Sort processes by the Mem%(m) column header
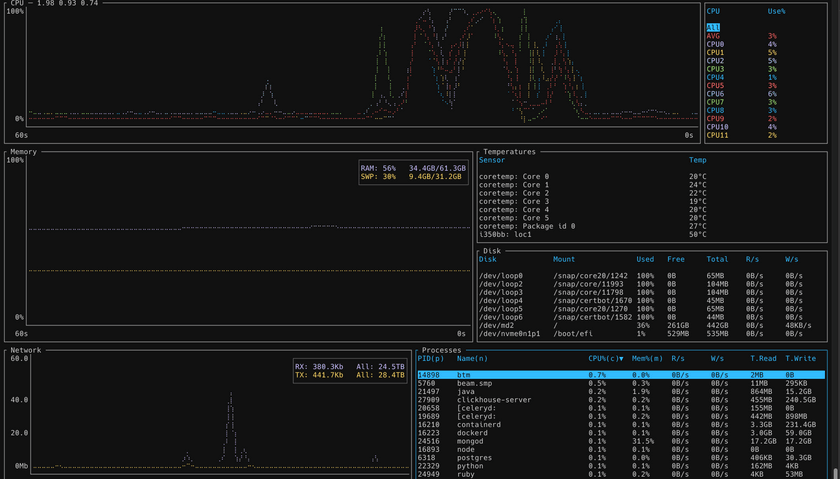 (x=648, y=358)
